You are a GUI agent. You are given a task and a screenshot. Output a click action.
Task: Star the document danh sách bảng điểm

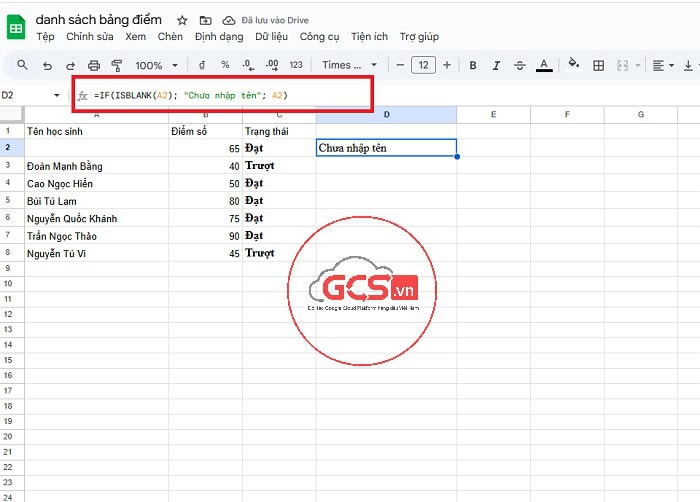point(182,20)
